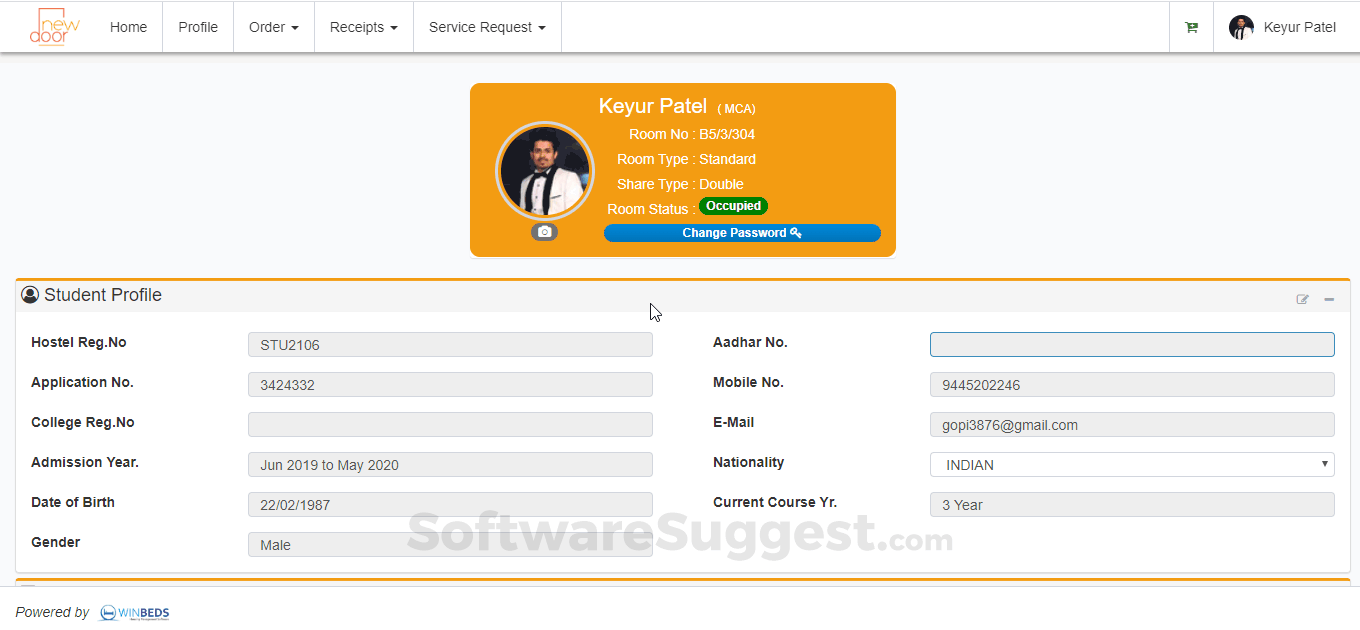Click the new door logo
Screen dimensions: 1360x630
point(51,27)
